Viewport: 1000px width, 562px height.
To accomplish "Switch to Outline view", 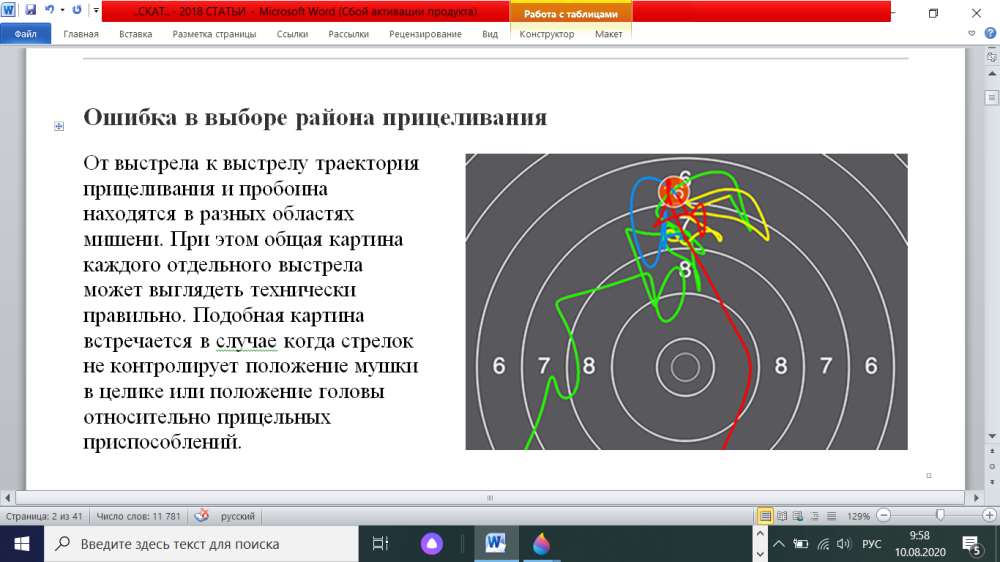I will tap(814, 516).
